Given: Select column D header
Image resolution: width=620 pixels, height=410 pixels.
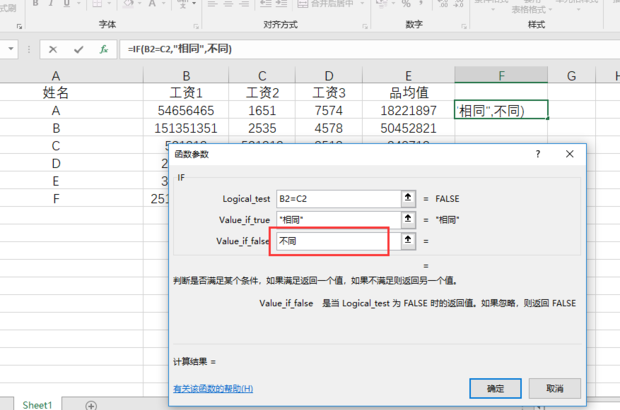Looking at the screenshot, I should pyautogui.click(x=329, y=75).
